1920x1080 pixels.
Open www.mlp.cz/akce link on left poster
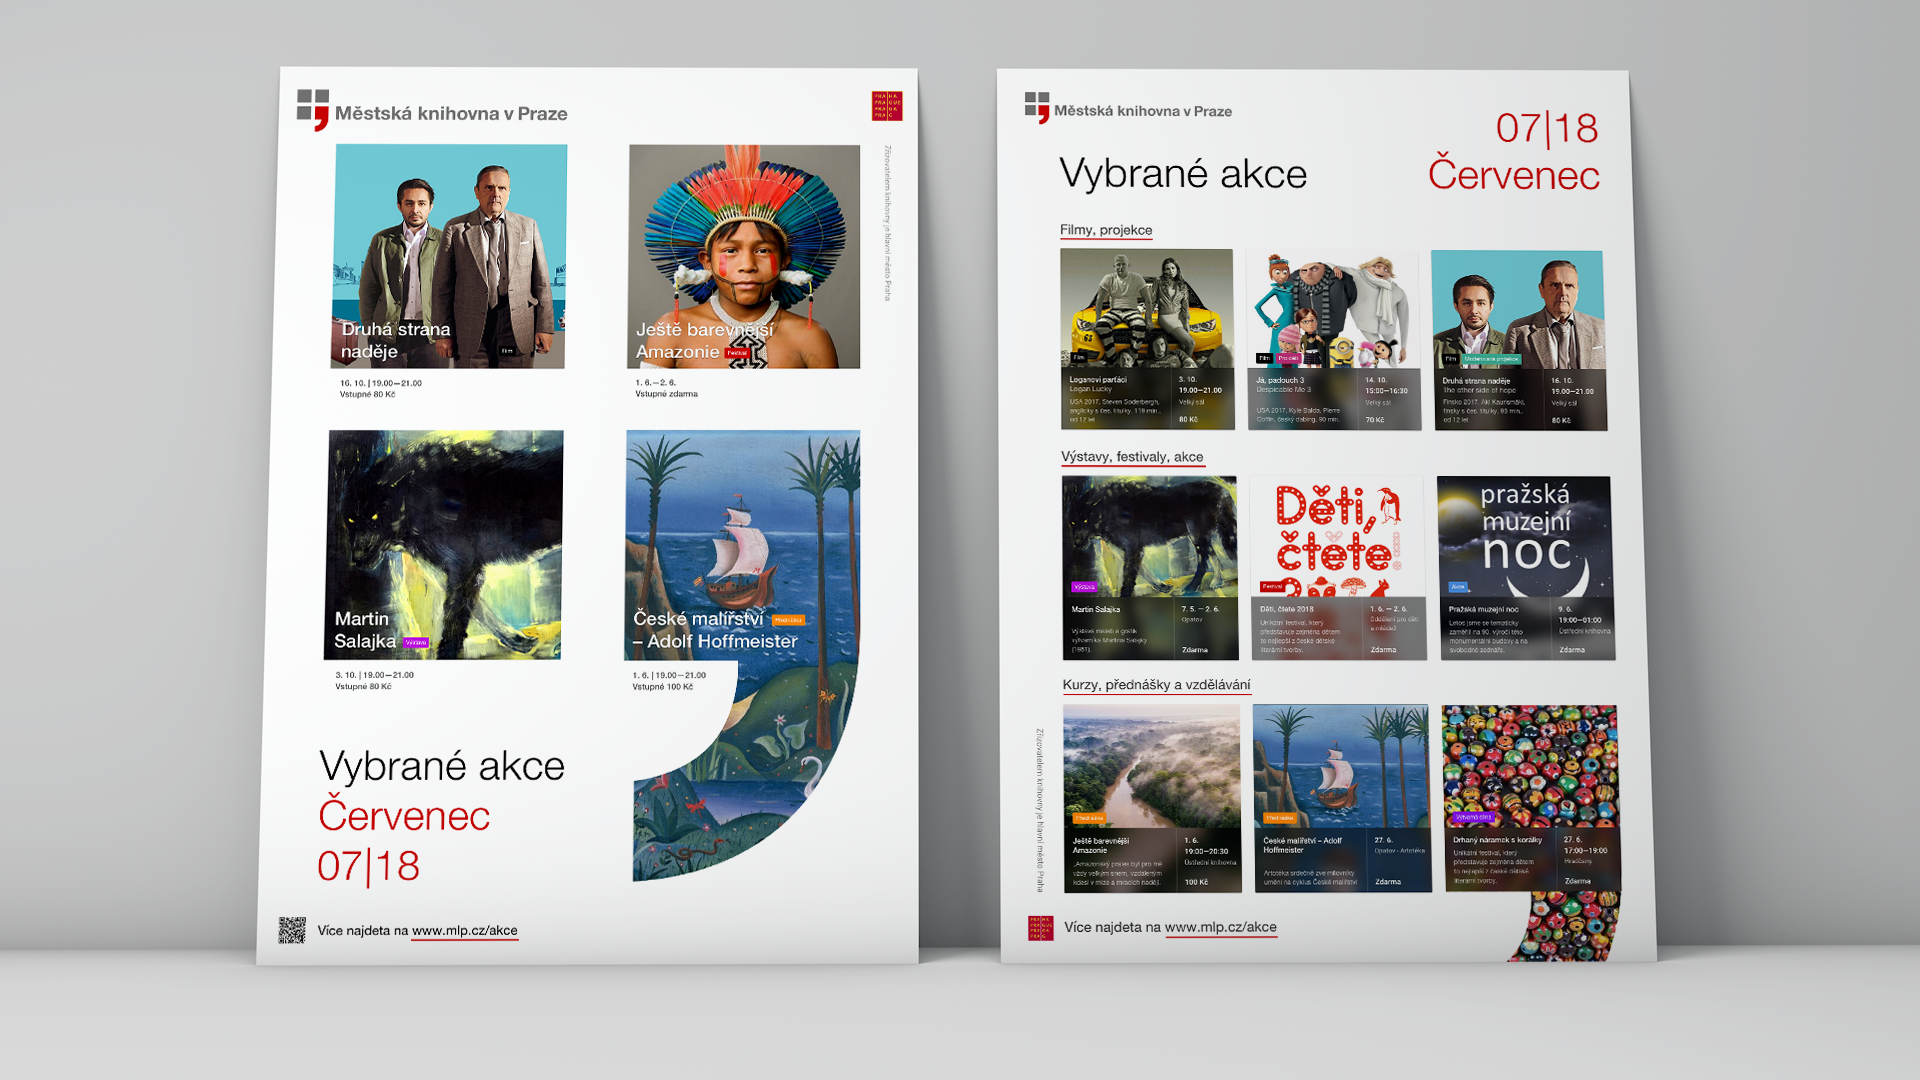464,931
